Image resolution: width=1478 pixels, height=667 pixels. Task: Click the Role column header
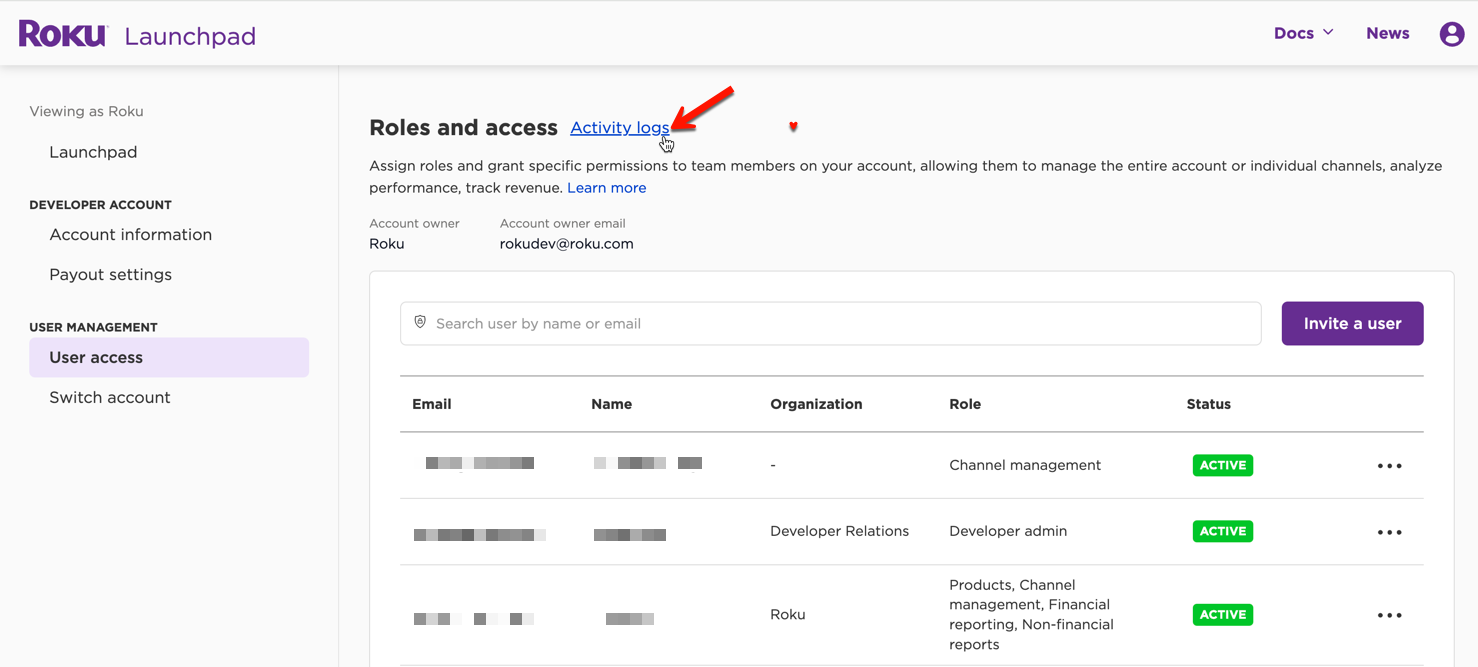[964, 405]
